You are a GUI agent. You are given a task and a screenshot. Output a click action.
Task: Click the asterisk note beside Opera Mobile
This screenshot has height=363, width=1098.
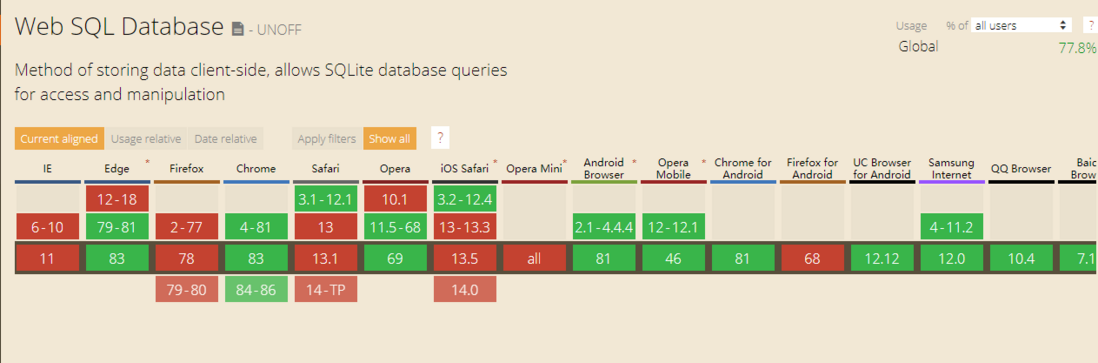[x=704, y=163]
